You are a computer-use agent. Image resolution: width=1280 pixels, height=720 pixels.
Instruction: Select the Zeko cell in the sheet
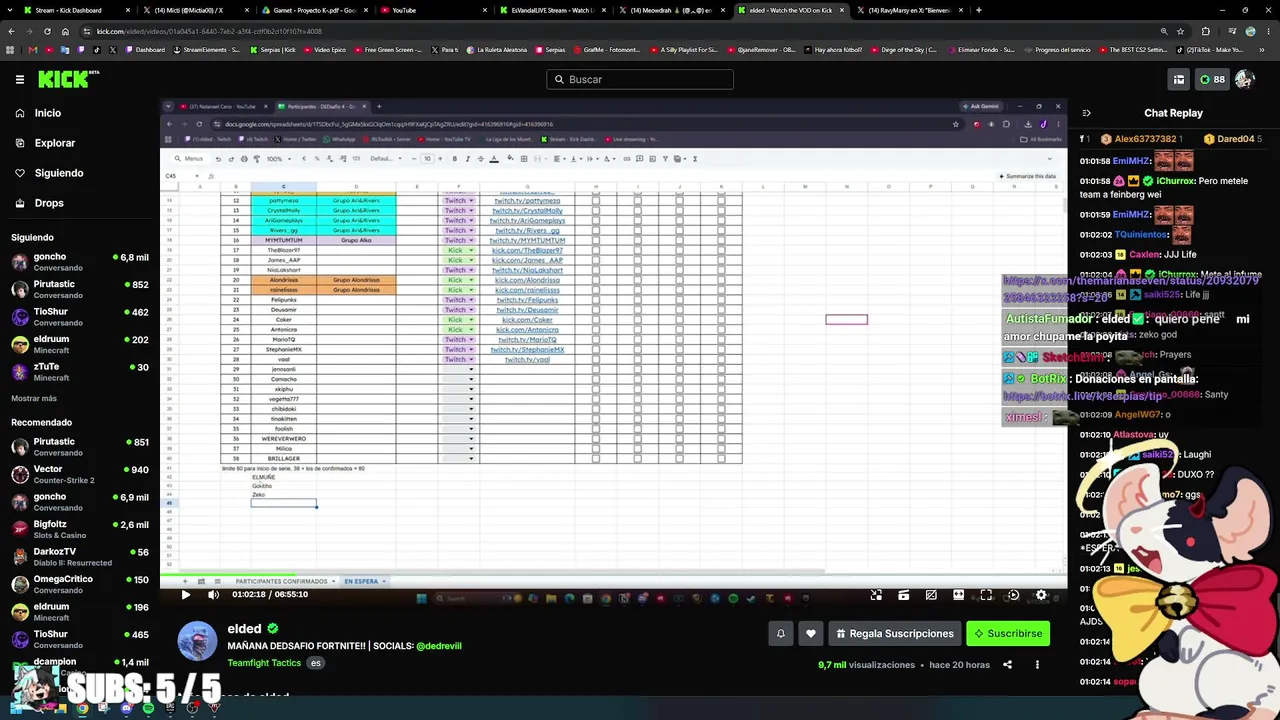pos(283,495)
